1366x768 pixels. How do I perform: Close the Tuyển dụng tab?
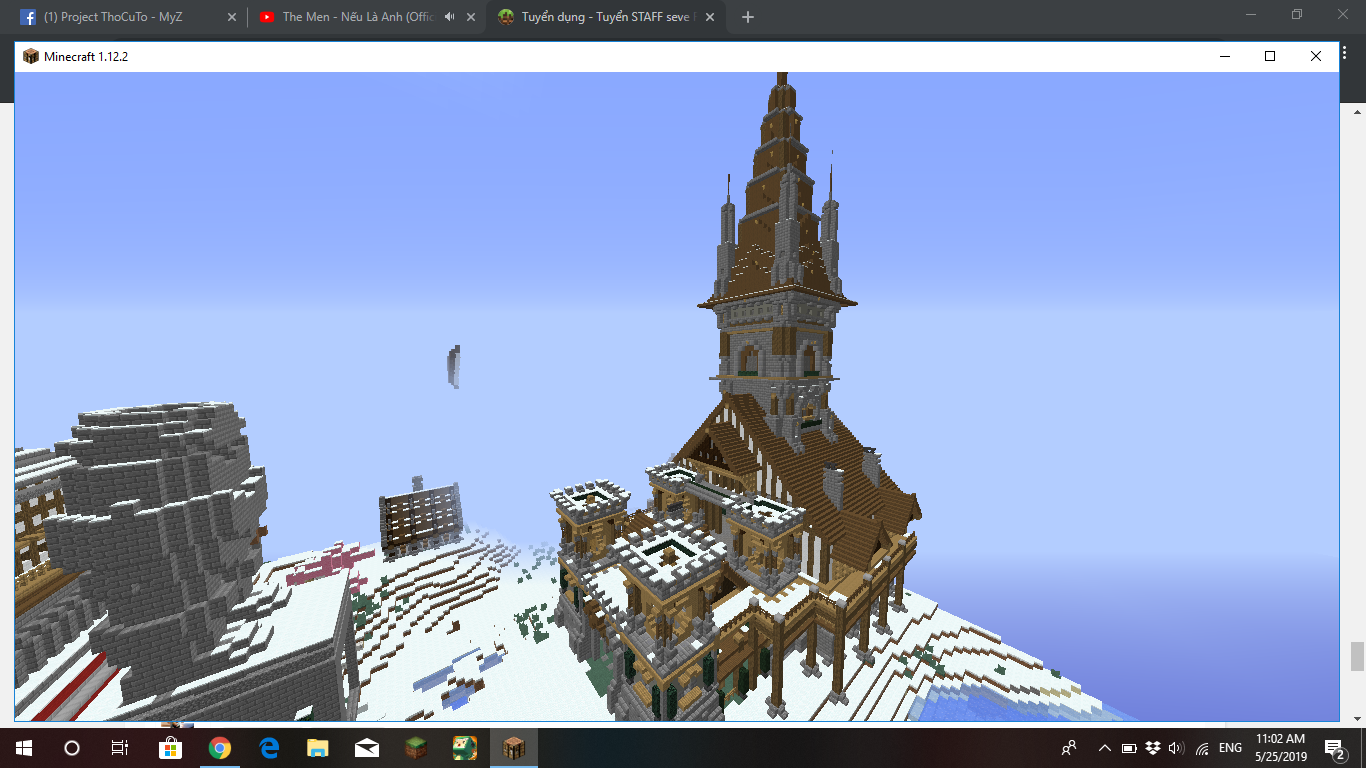(x=710, y=17)
